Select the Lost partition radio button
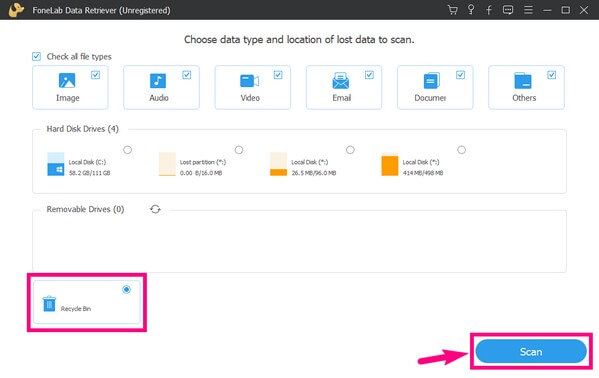Viewport: 599px width, 378px height. (x=239, y=150)
